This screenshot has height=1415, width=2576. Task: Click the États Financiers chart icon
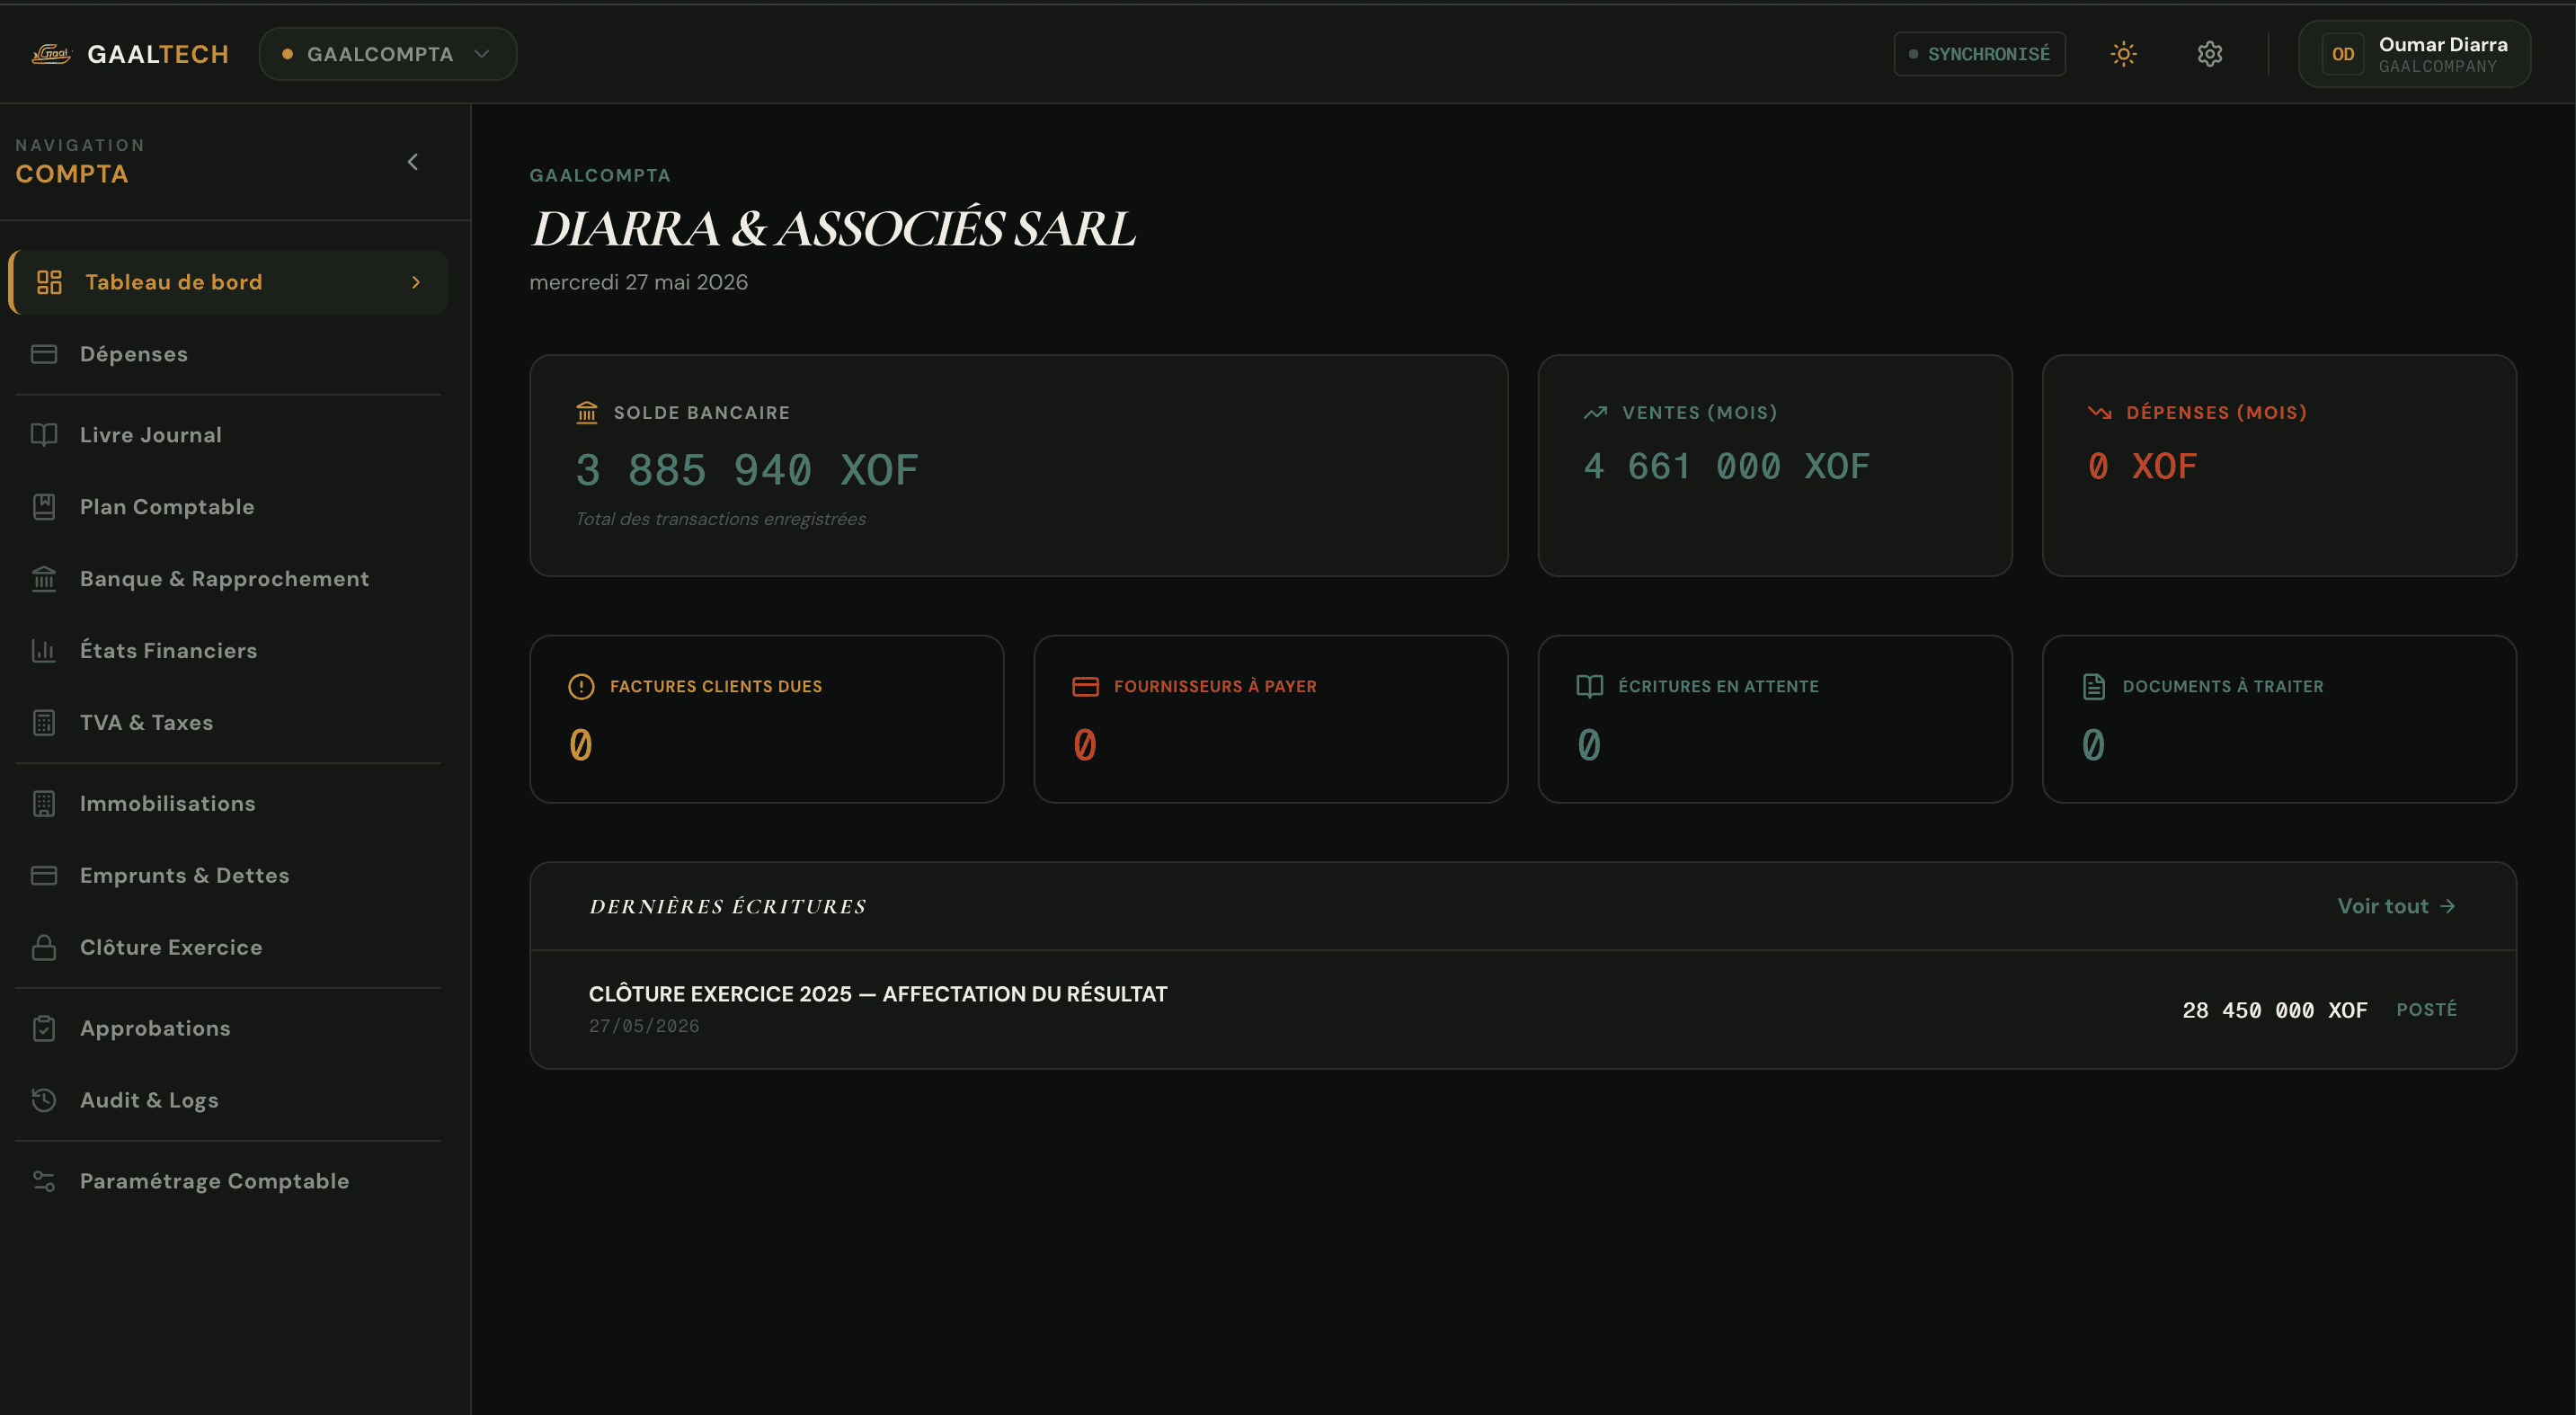[x=44, y=651]
